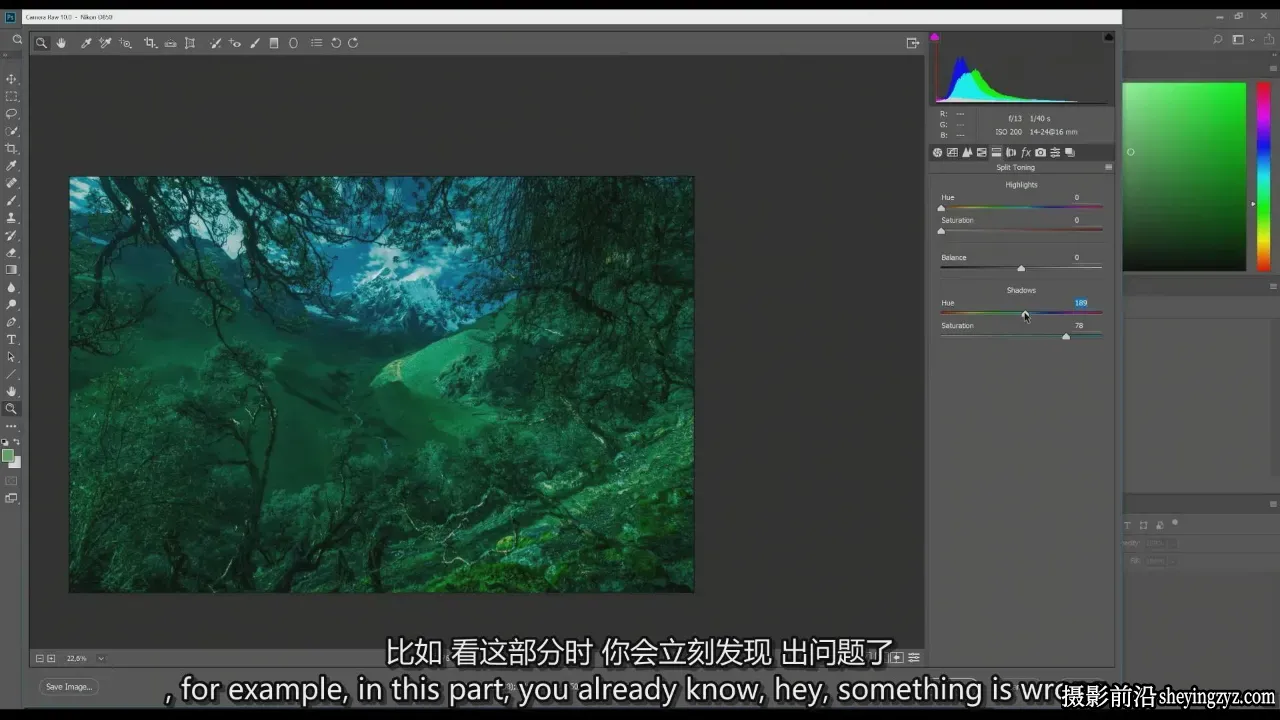Toggle full screen mode icon

pyautogui.click(x=912, y=43)
